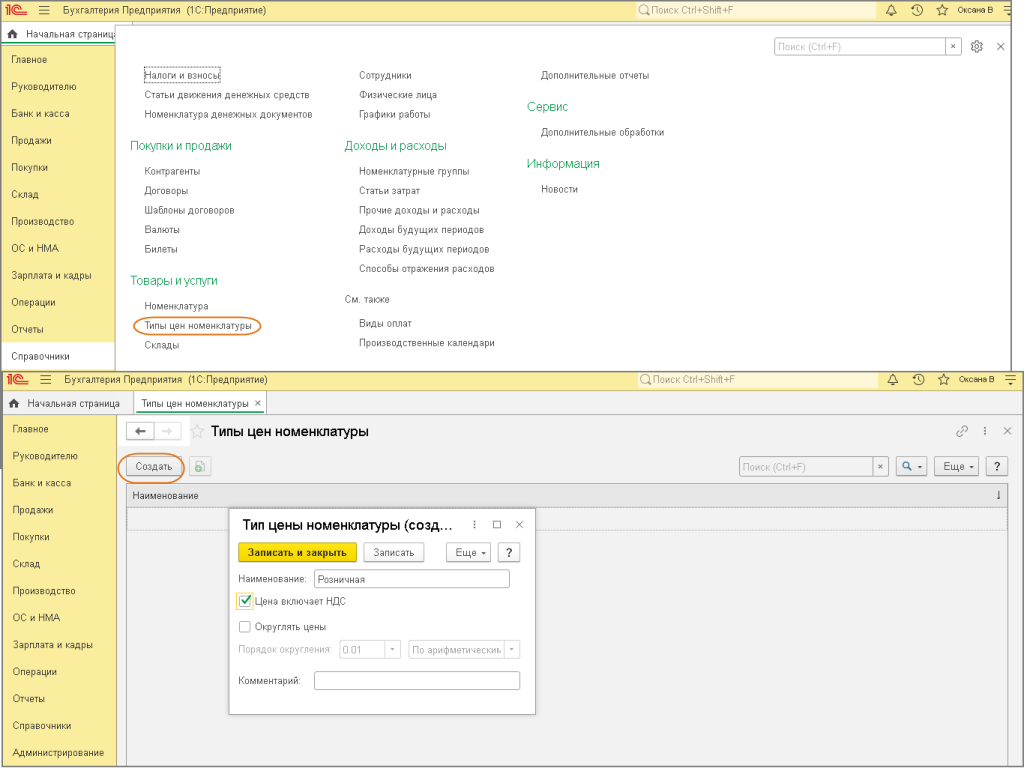This screenshot has width=1024, height=768.
Task: Select Контрагенты in the Справочники menu
Action: [172, 171]
